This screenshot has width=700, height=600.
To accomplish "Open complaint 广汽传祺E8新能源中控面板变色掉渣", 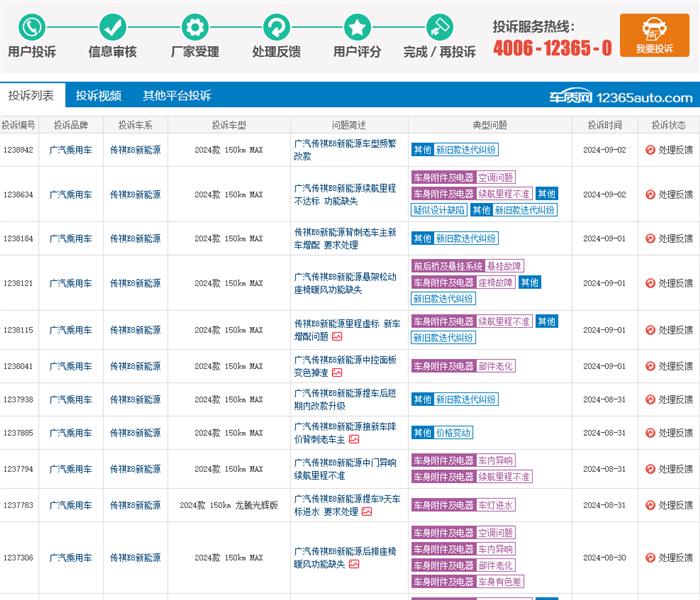I will (x=345, y=366).
